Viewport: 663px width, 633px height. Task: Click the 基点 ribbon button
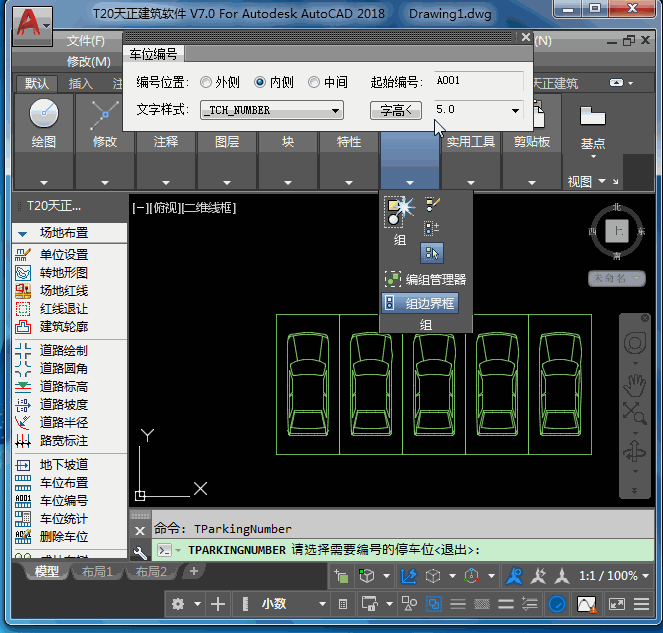(593, 128)
